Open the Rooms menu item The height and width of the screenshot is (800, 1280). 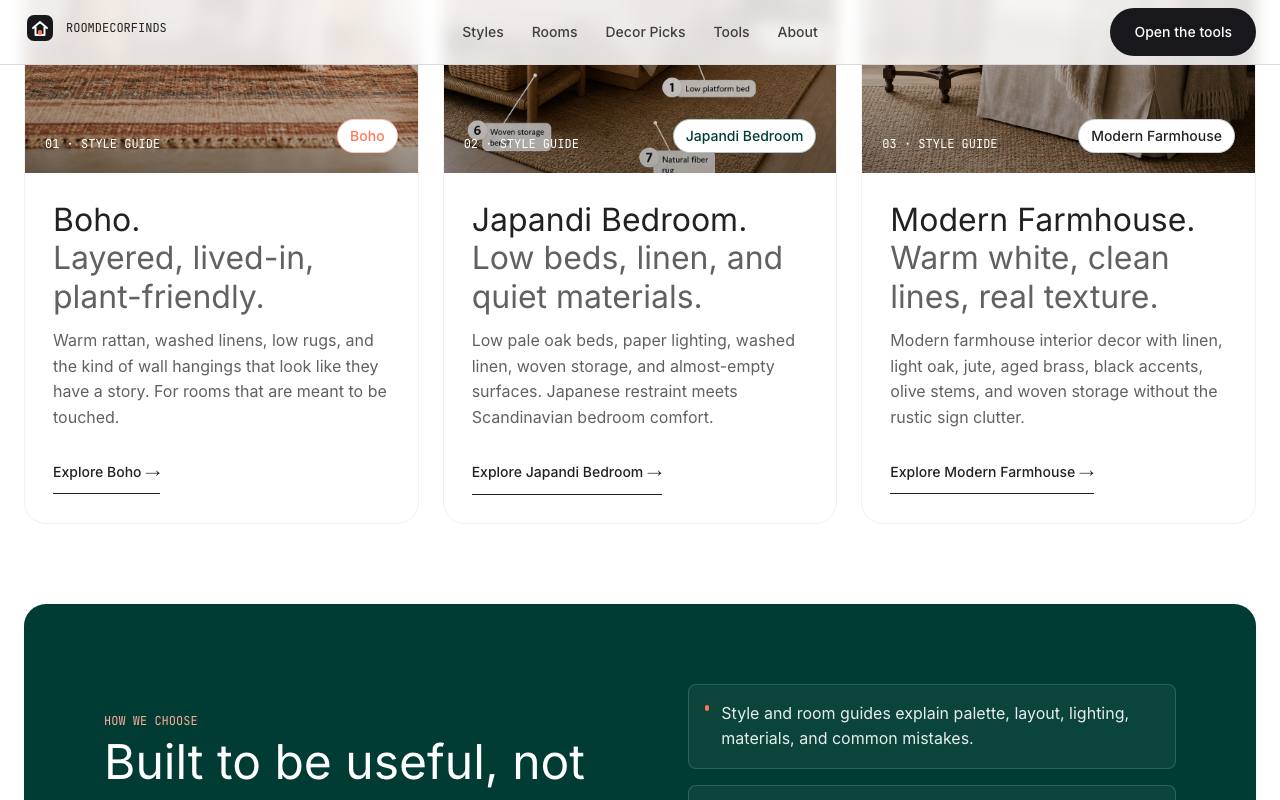tap(554, 32)
